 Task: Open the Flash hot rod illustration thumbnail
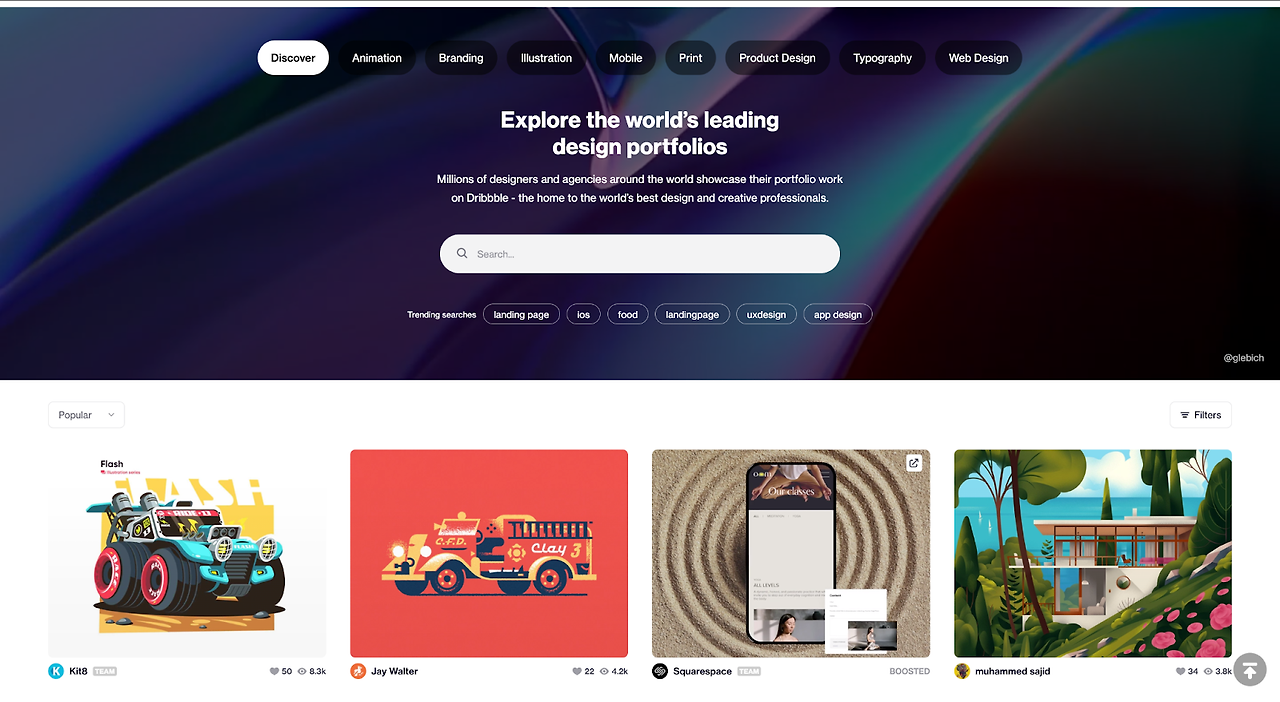tap(187, 553)
